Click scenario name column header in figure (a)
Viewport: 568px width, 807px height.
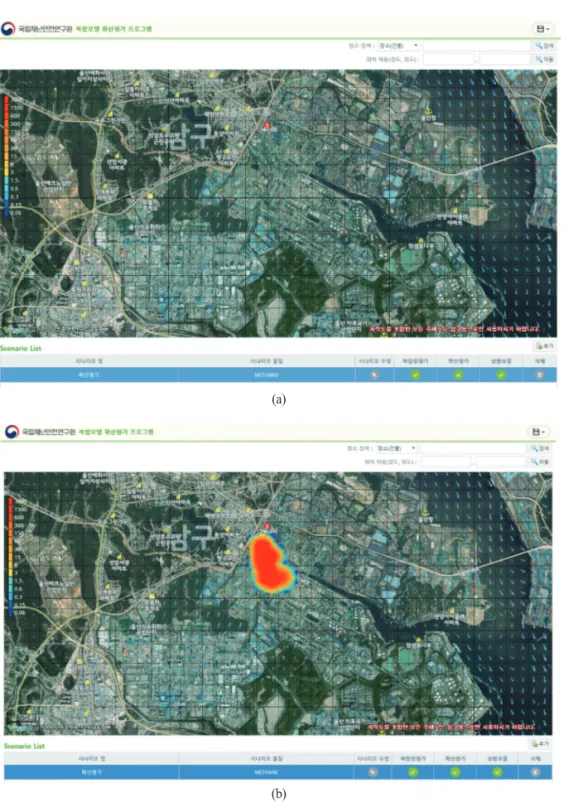[89, 361]
